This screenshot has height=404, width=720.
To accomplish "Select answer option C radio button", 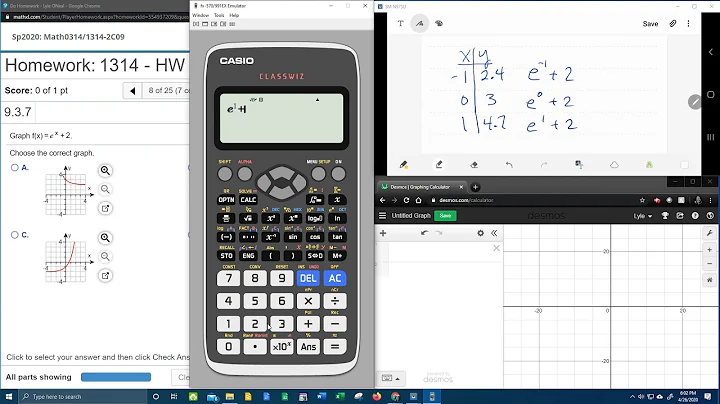I will click(15, 235).
